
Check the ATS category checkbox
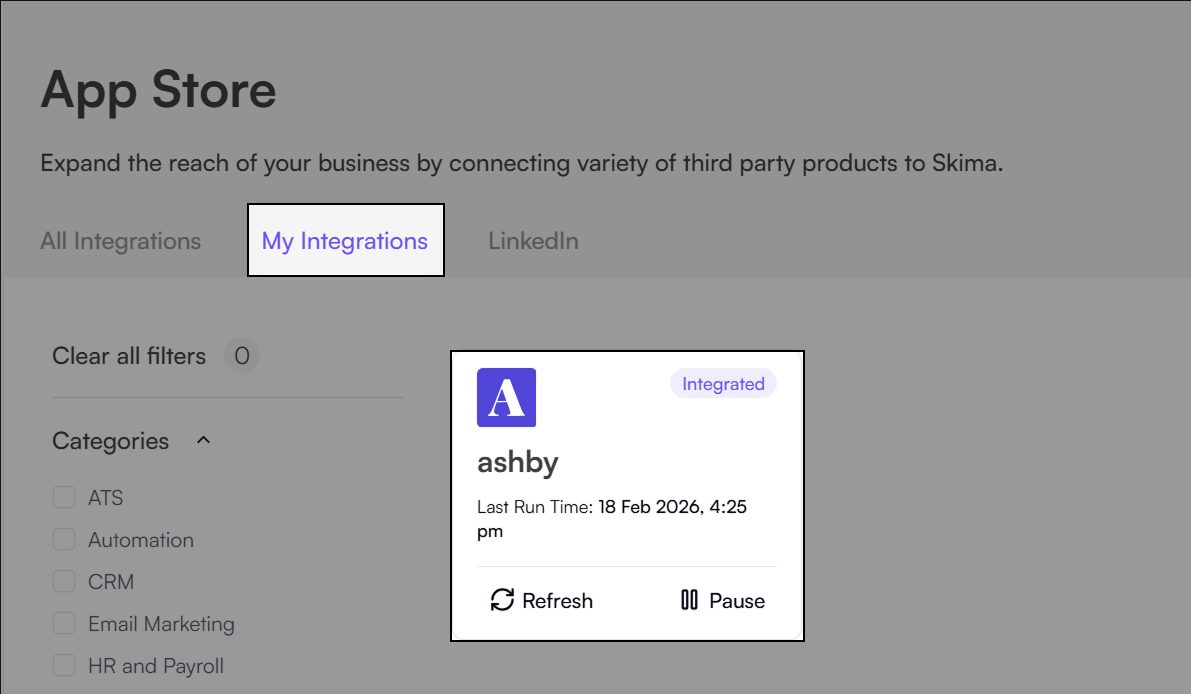click(64, 498)
